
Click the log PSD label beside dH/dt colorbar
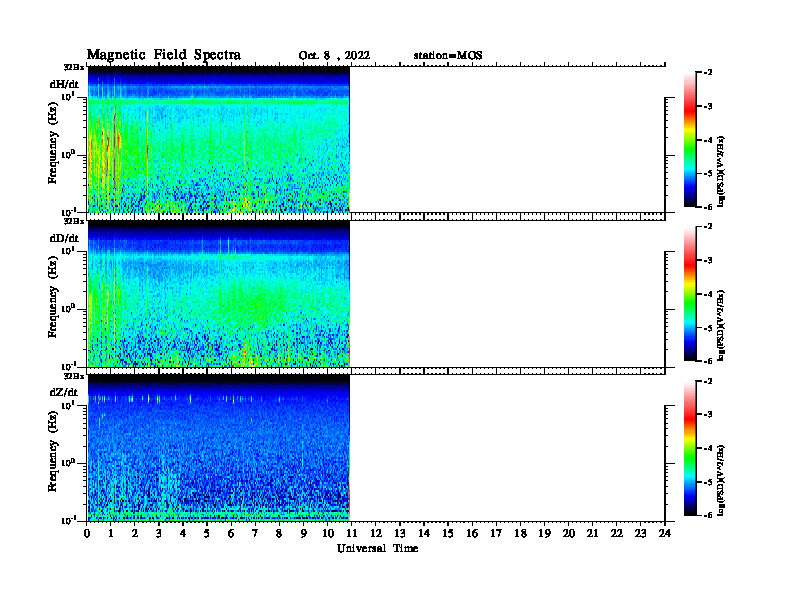pyautogui.click(x=721, y=172)
